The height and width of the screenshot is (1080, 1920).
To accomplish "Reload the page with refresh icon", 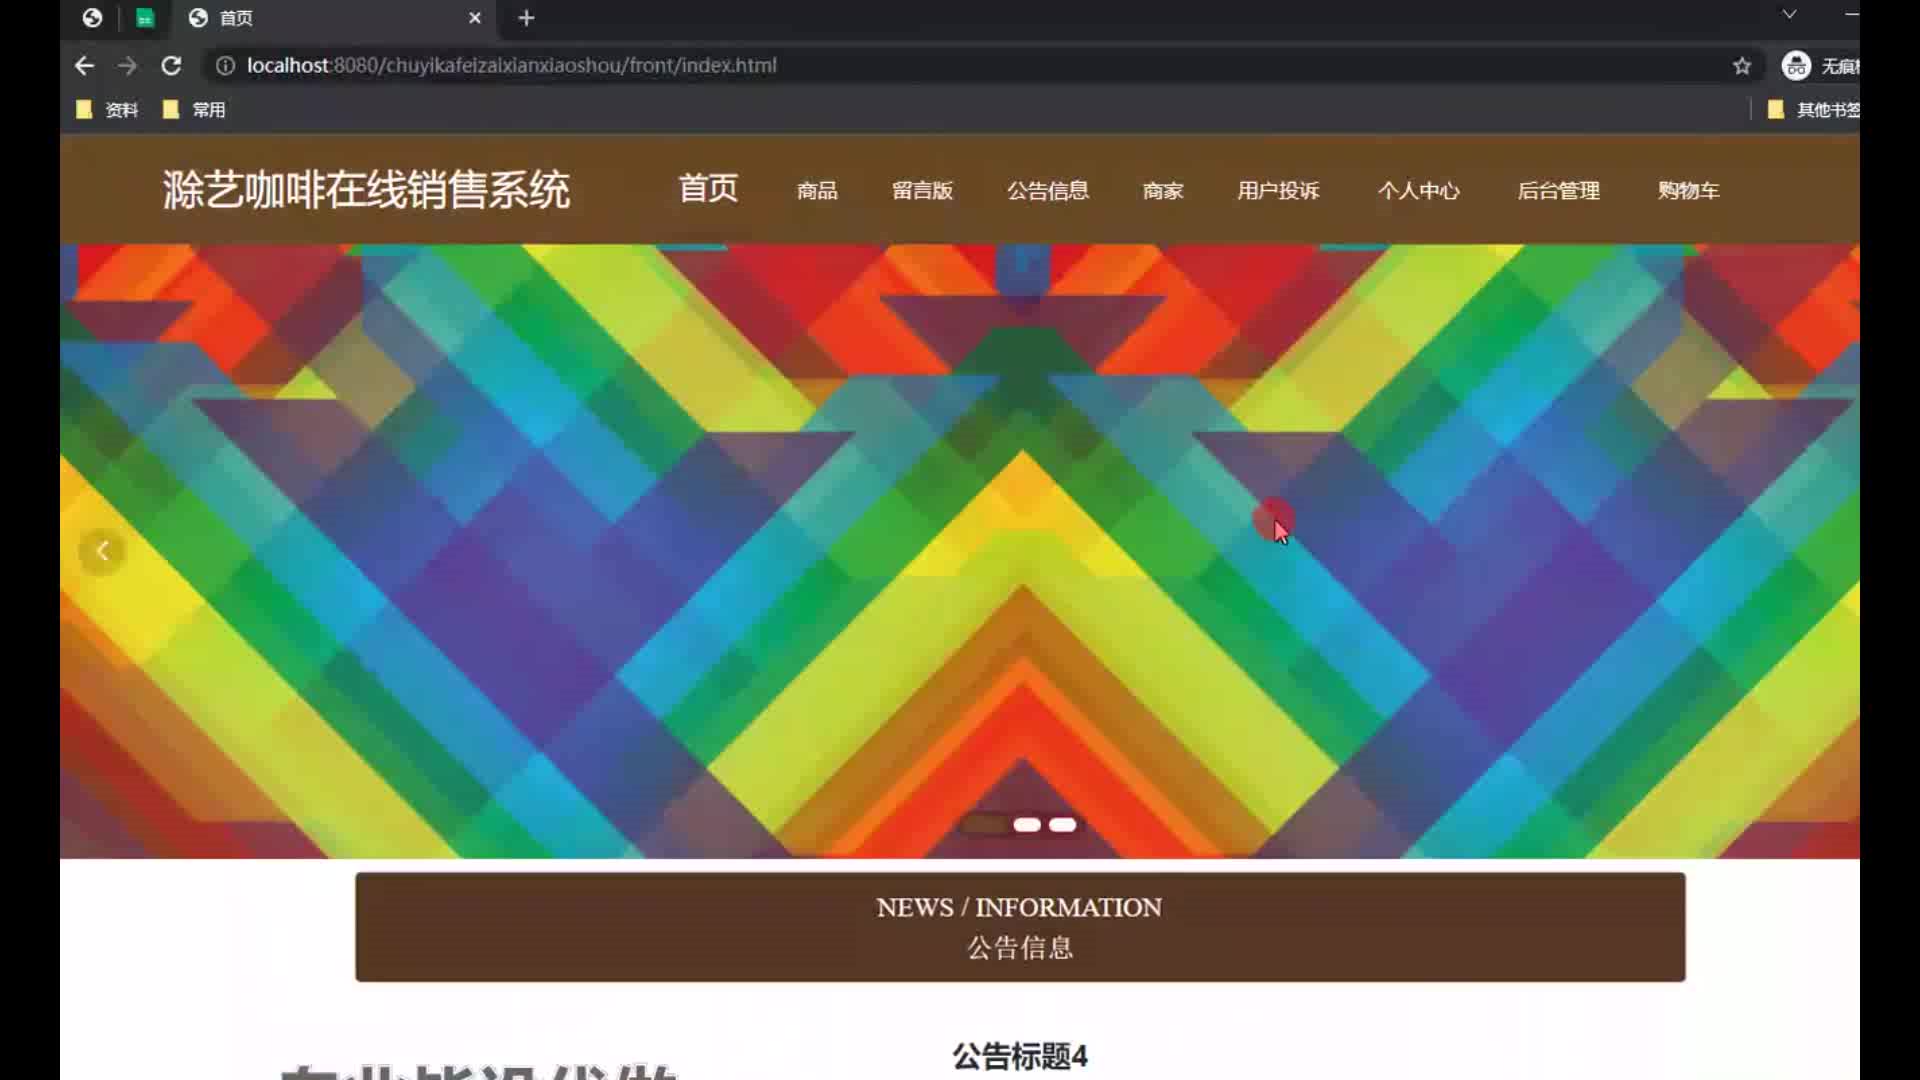I will pos(171,66).
